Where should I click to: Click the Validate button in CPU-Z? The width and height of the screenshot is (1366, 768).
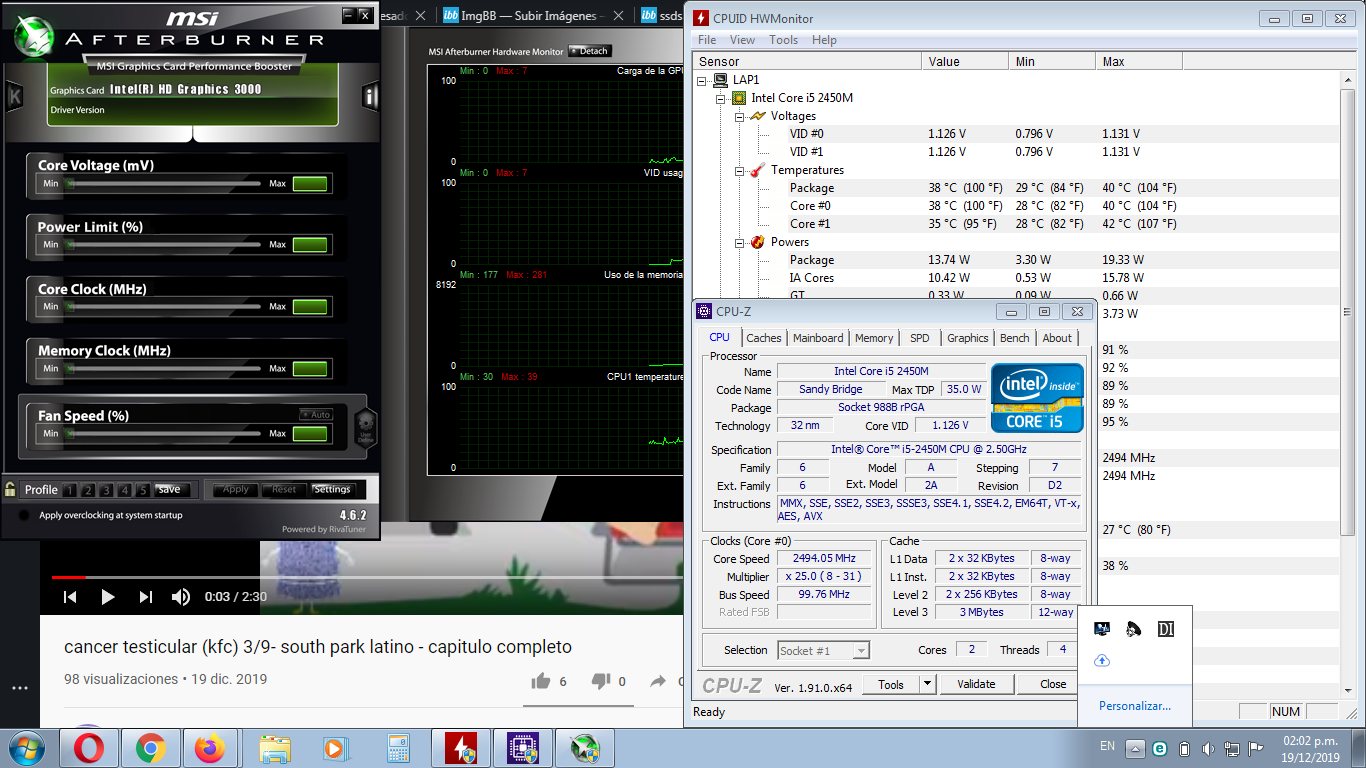(x=976, y=684)
